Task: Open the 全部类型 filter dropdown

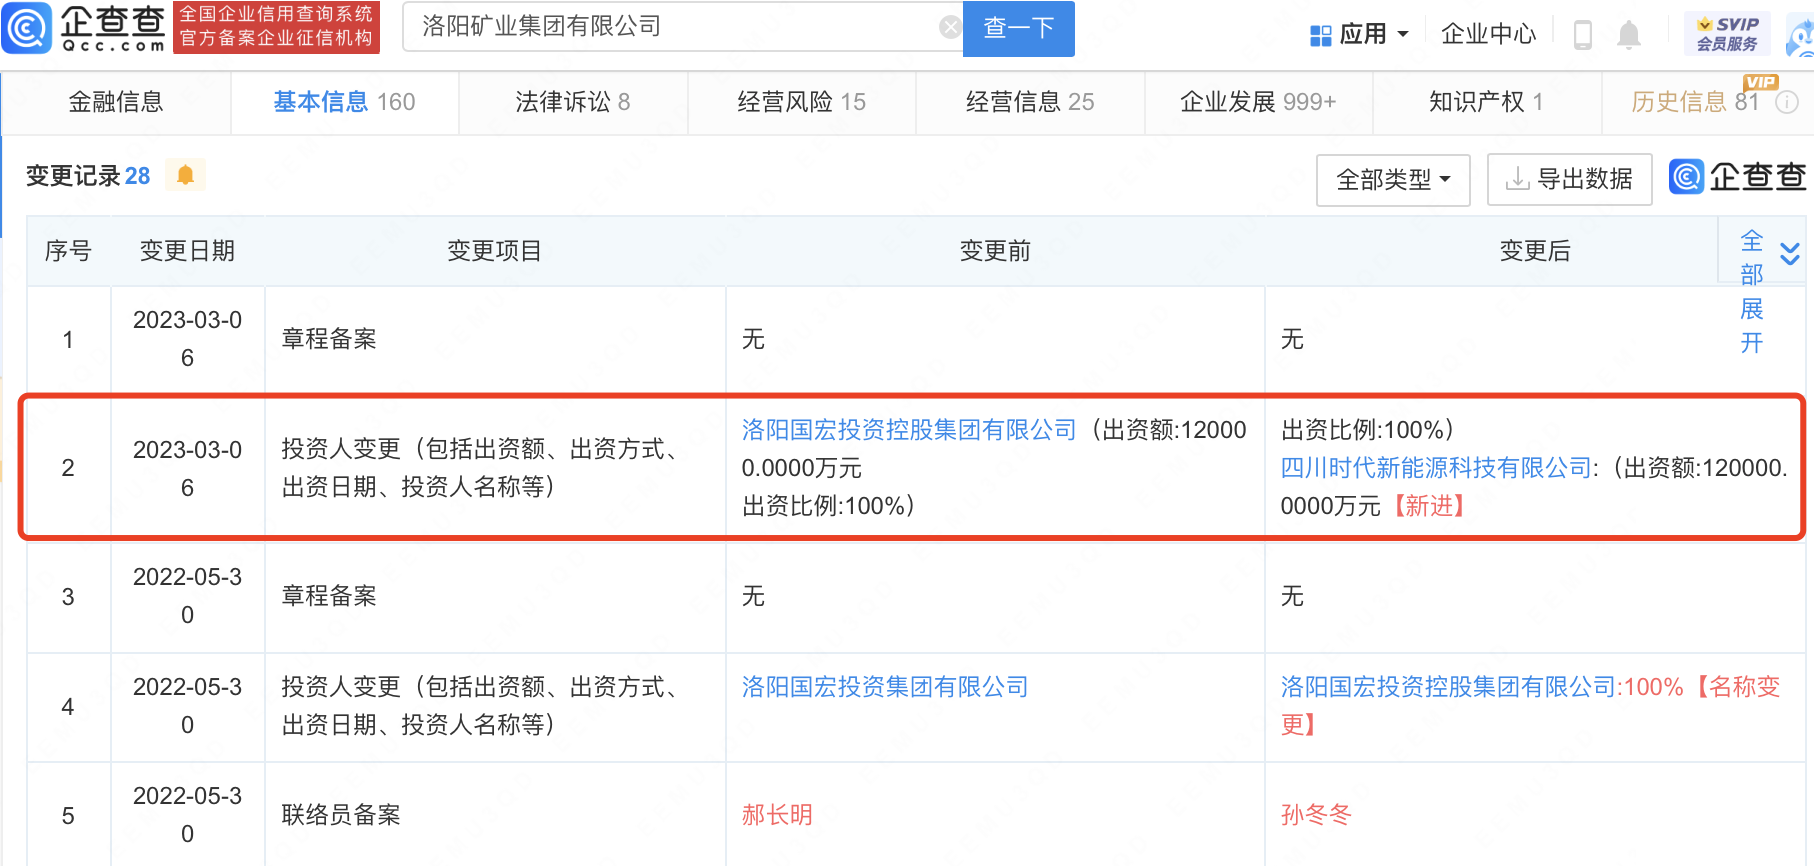Action: (x=1393, y=180)
